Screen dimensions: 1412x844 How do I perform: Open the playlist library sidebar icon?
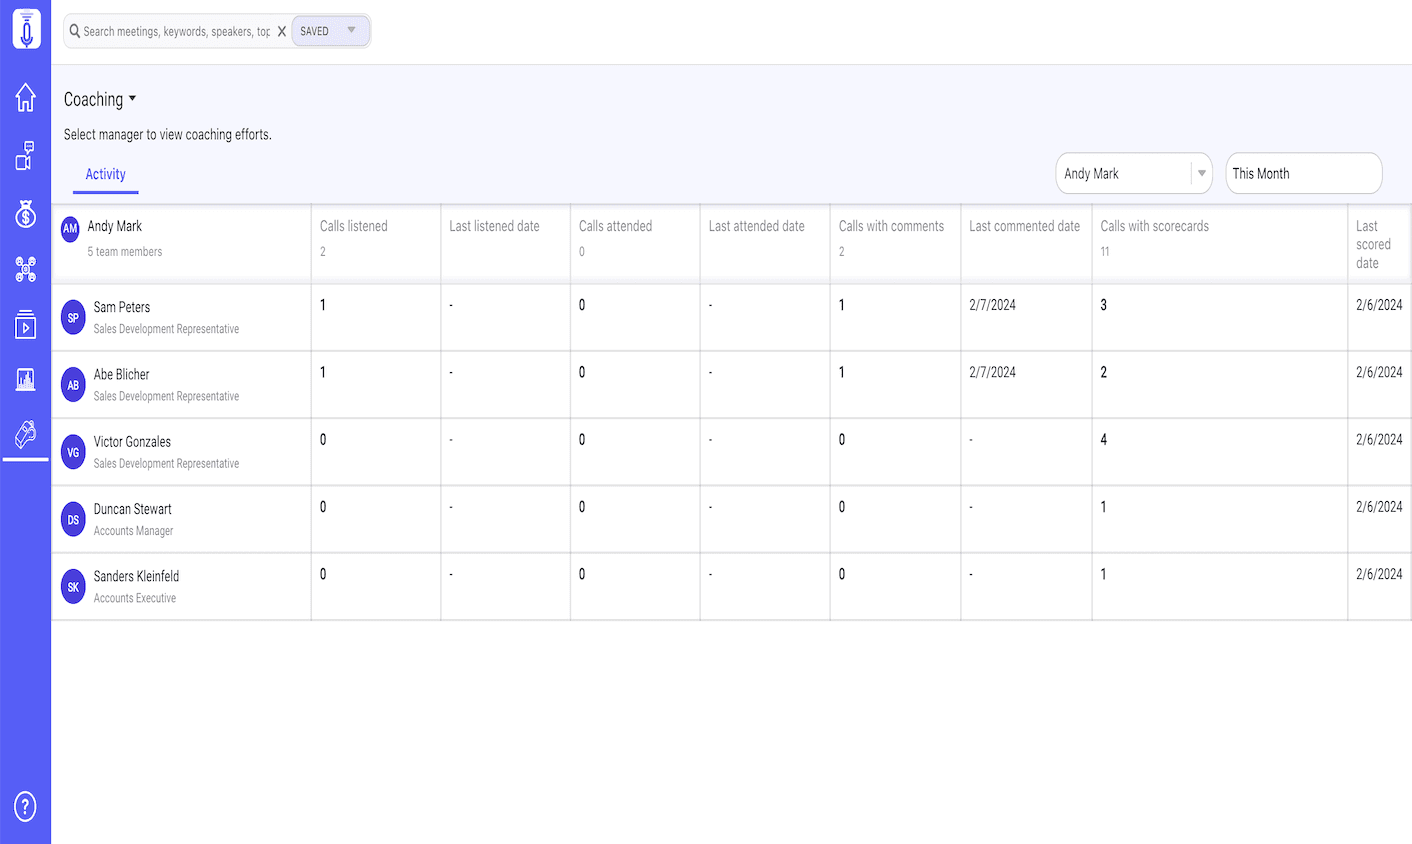(x=26, y=324)
